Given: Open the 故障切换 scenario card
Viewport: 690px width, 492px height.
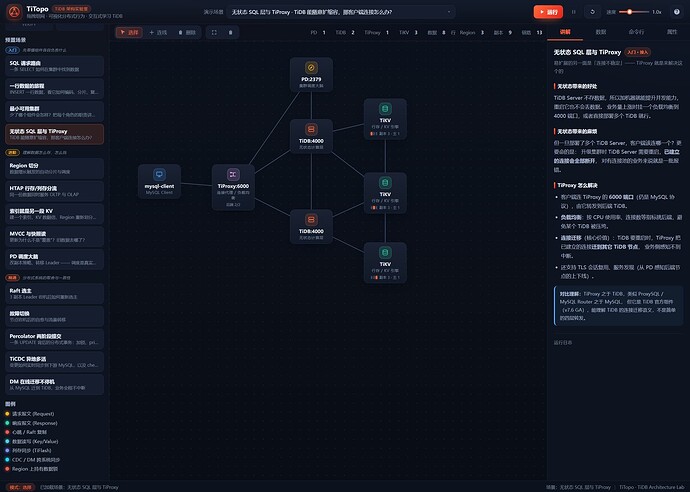Looking at the screenshot, I should pos(55,316).
